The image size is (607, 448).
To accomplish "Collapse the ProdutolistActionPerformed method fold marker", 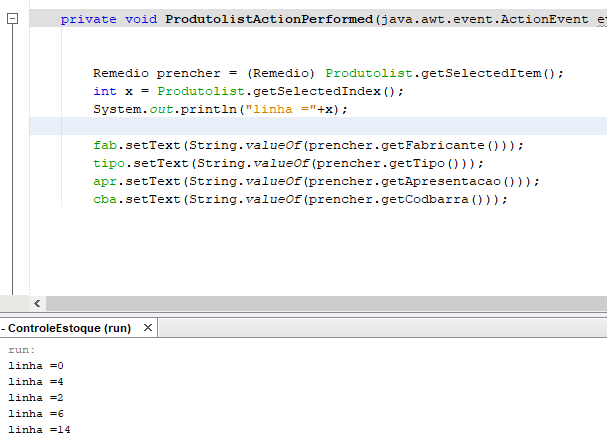I will click(12, 18).
